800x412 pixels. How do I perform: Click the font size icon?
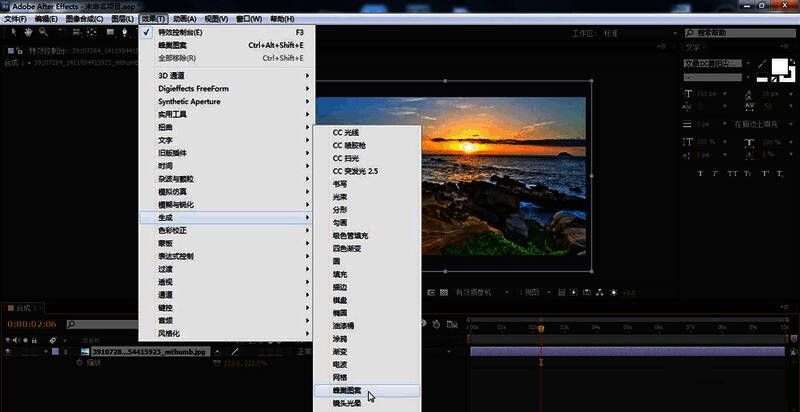click(x=688, y=93)
